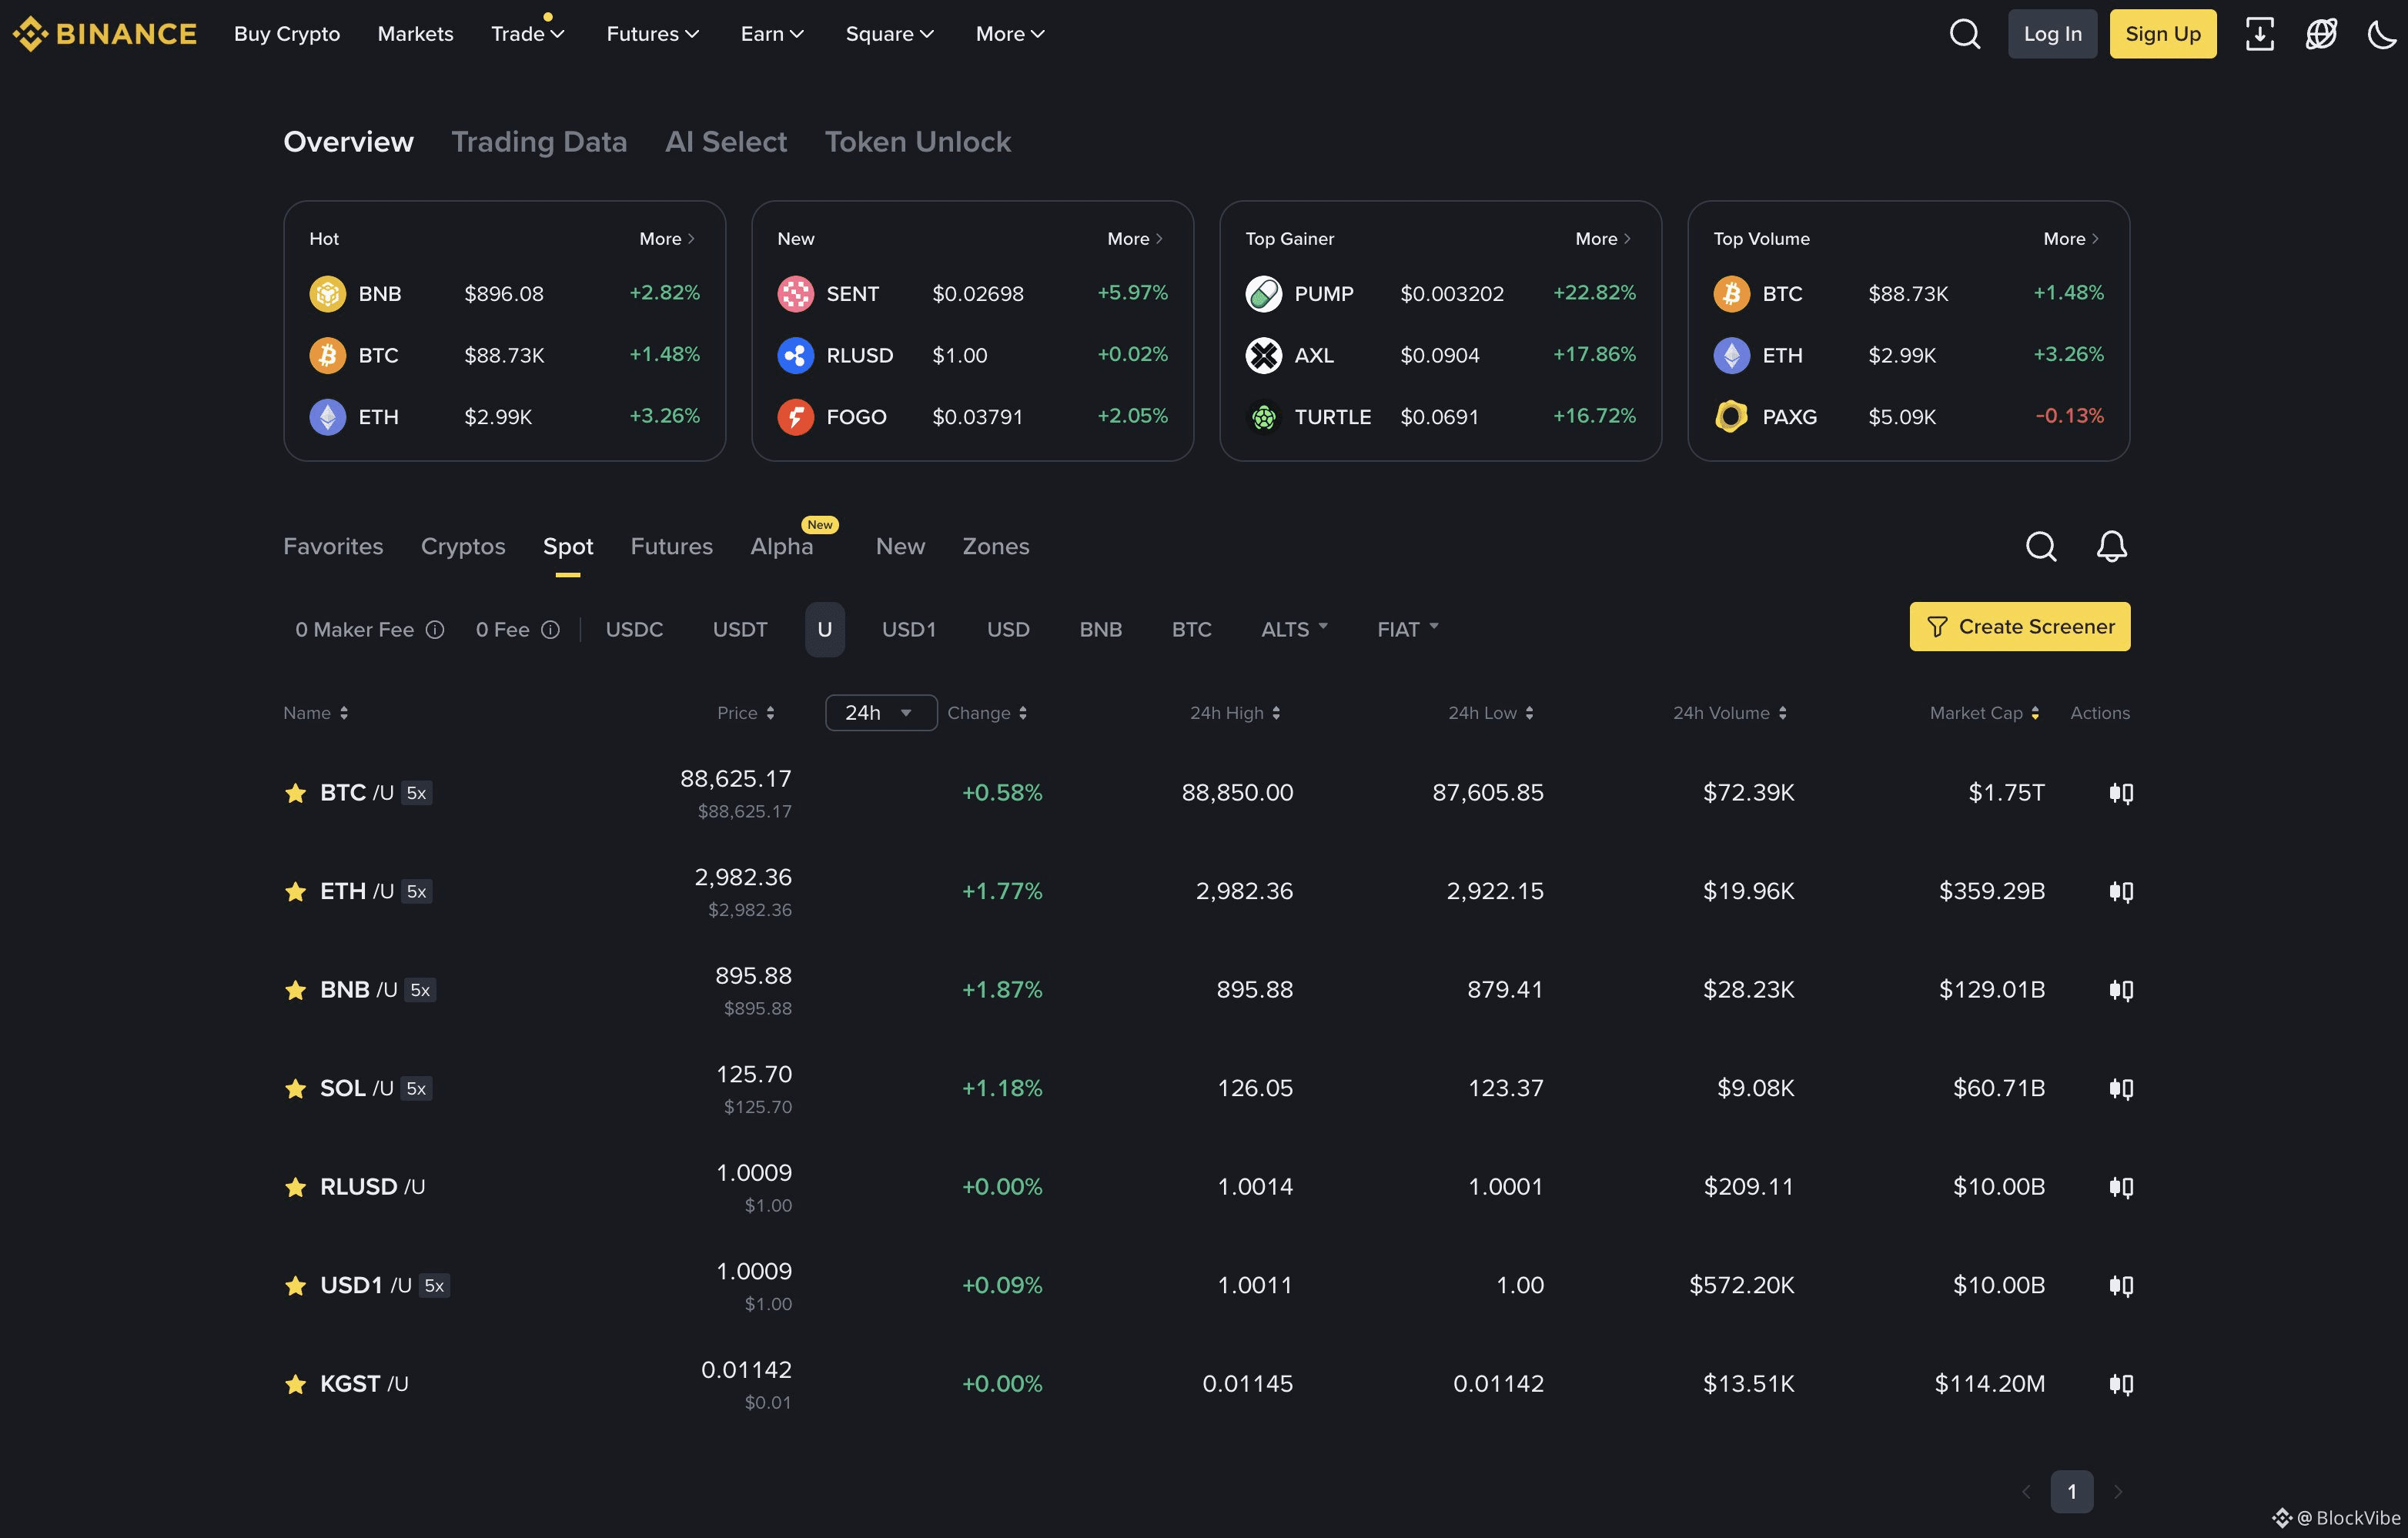Click the 0 Maker Fee info icon
Image resolution: width=2408 pixels, height=1538 pixels.
pos(435,629)
